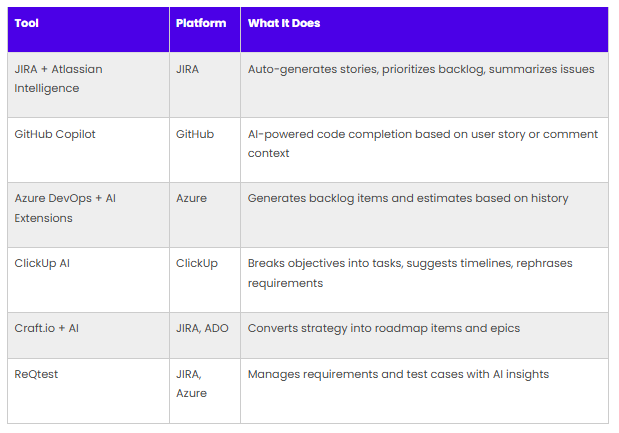Click the standalone "Azure" platform cell

point(191,198)
